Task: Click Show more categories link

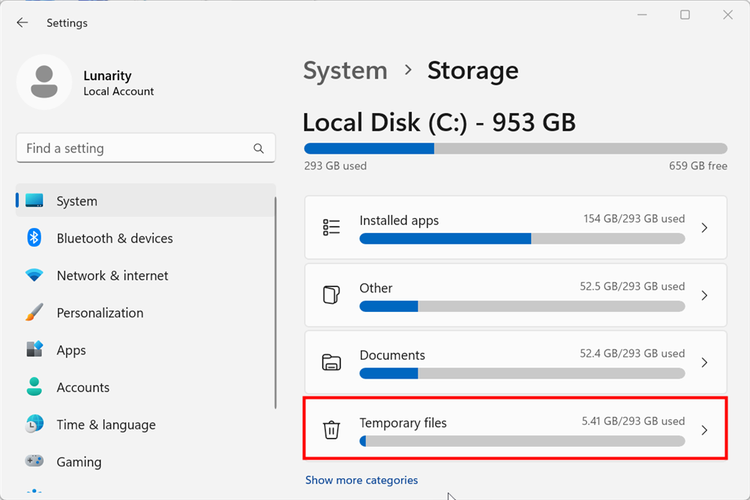Action: click(x=361, y=480)
